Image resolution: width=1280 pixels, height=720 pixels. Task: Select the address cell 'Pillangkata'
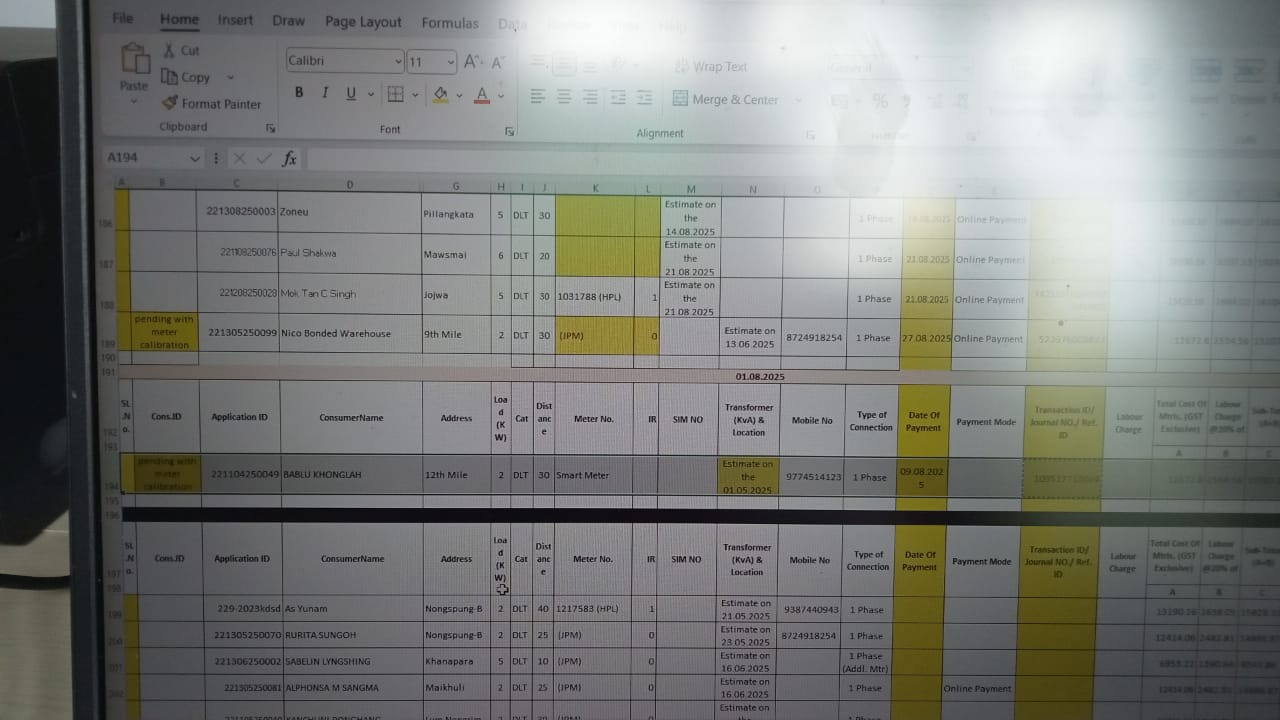456,214
